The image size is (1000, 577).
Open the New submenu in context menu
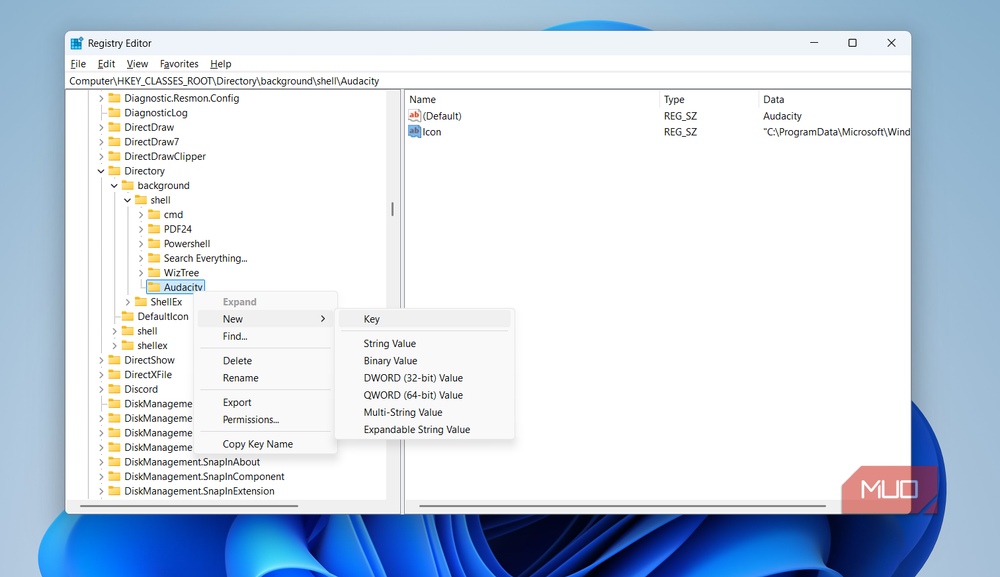tap(265, 319)
